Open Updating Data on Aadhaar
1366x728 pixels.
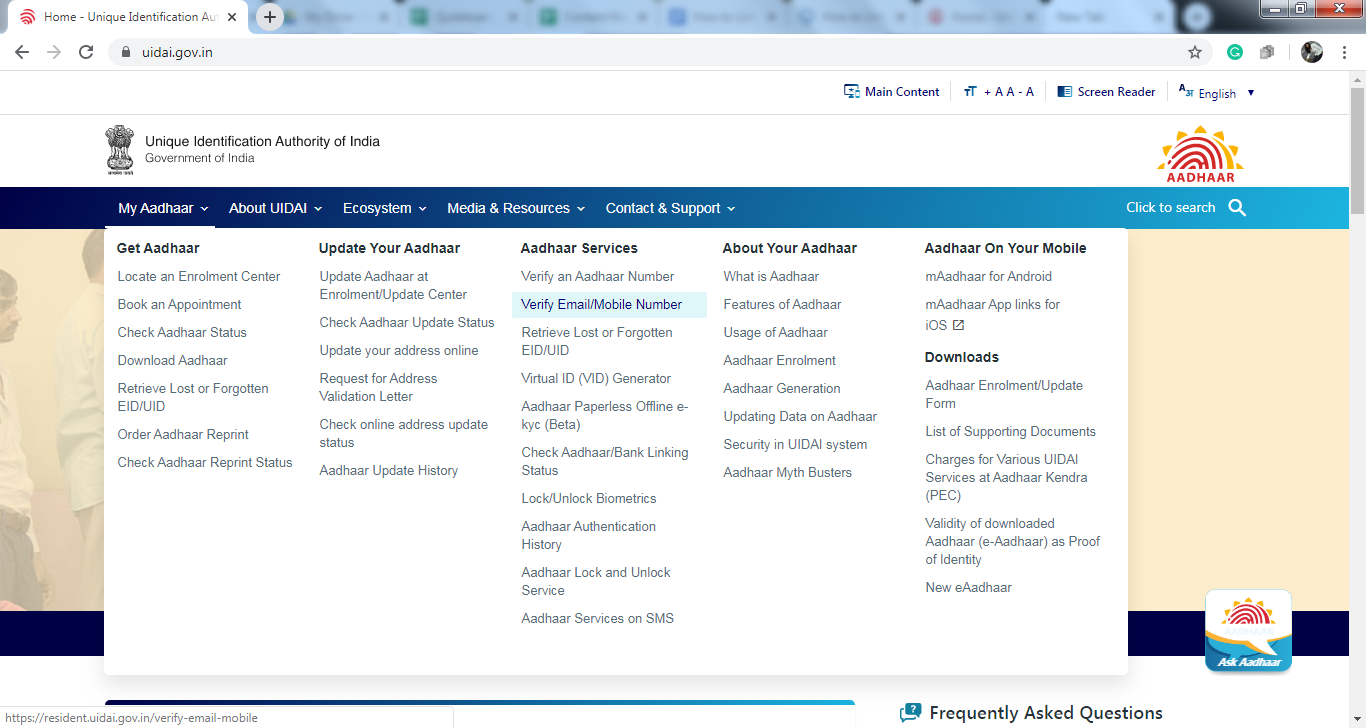tap(800, 417)
